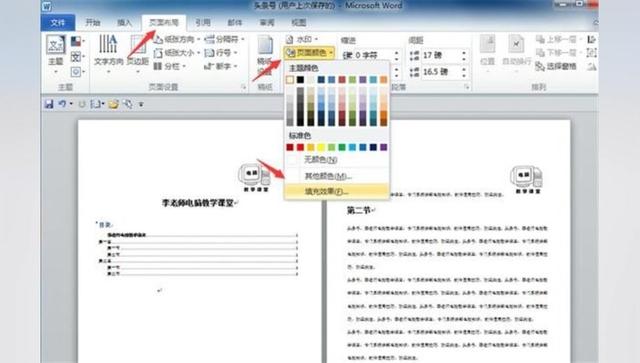Screen dimensions: 640x363
Task: Click the group objects icon
Action: pos(591,53)
